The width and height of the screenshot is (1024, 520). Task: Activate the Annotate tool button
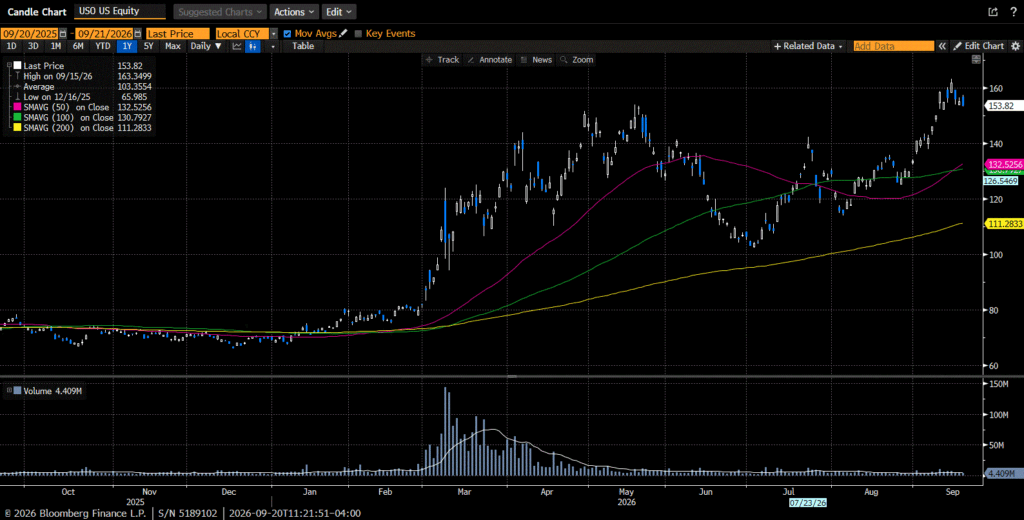[490, 59]
